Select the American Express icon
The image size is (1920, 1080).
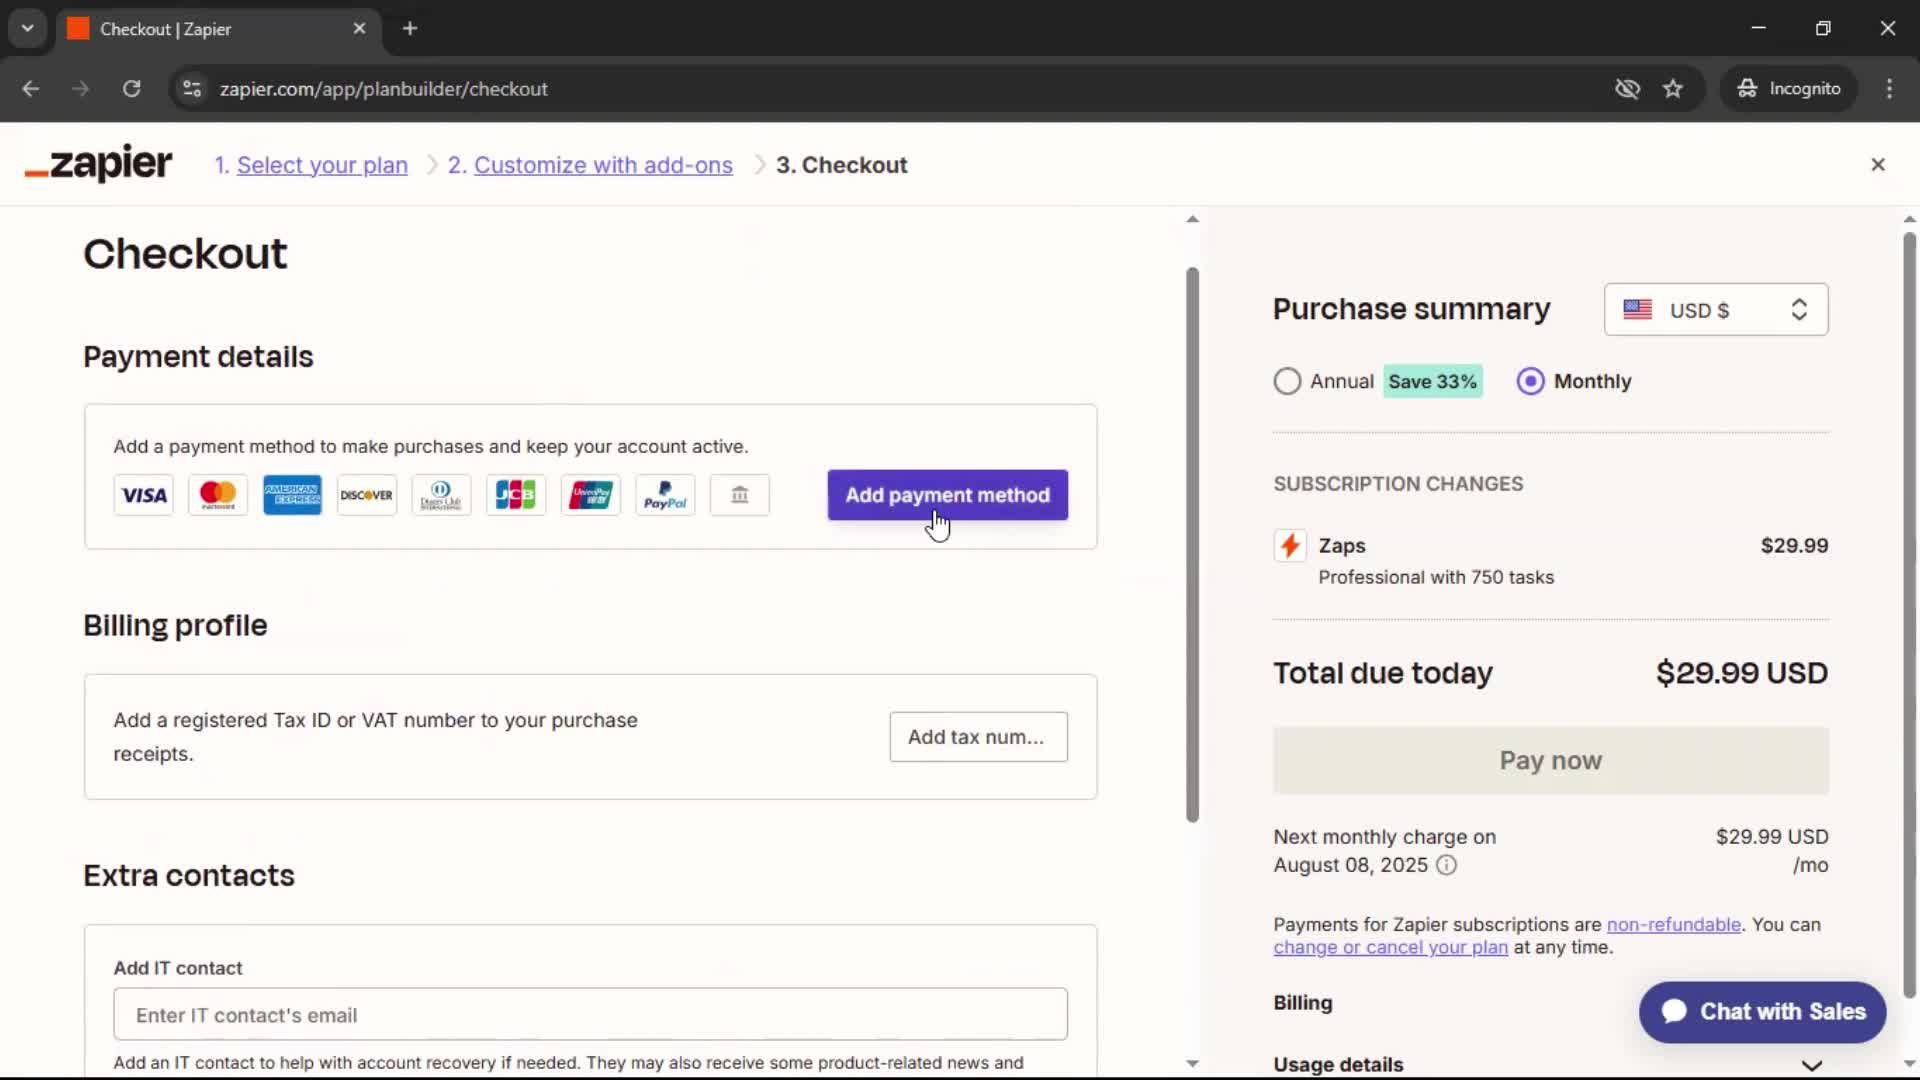292,495
